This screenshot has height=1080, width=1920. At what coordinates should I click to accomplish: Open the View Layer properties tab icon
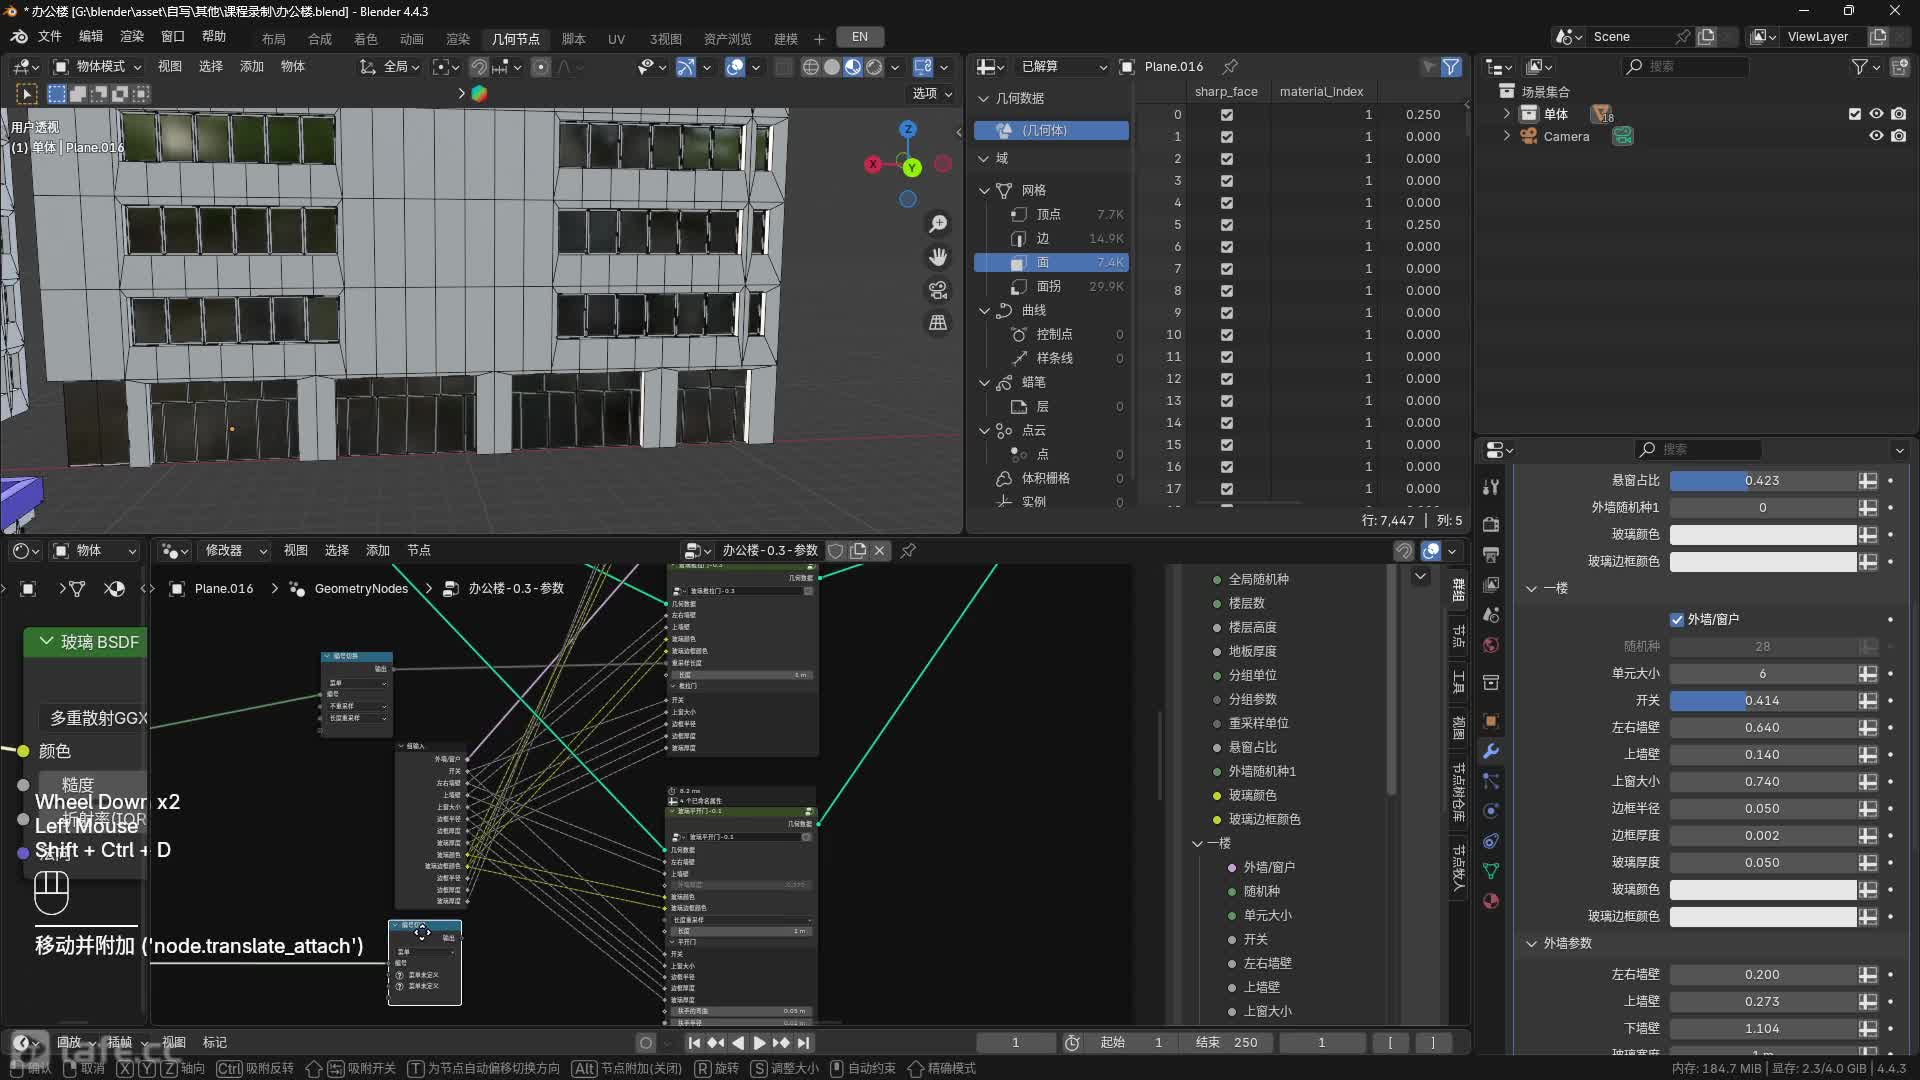[x=1491, y=584]
